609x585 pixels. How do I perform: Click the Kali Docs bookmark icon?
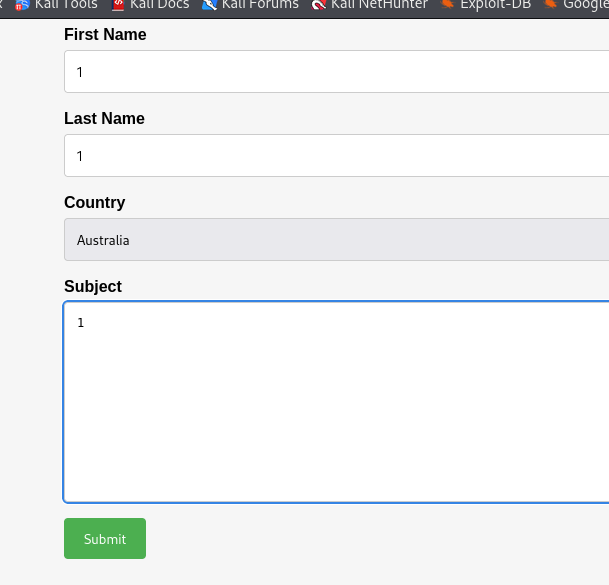click(118, 5)
